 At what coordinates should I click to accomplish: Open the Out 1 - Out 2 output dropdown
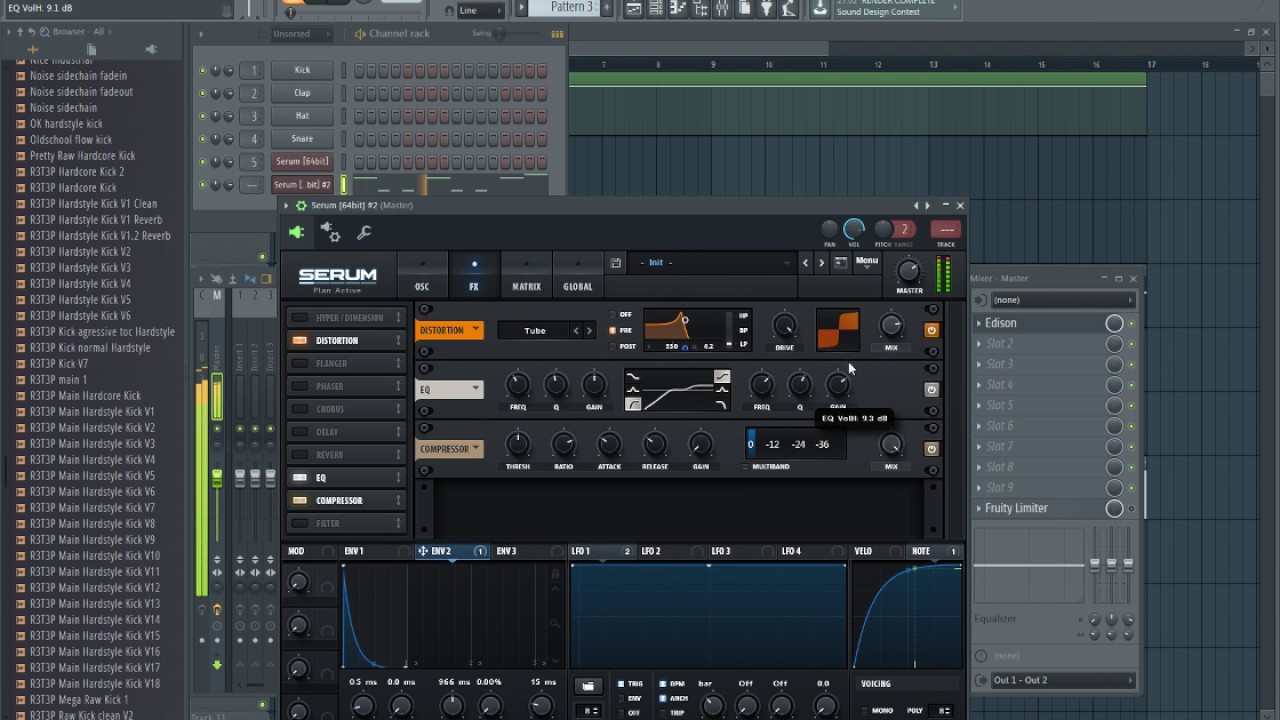click(1064, 680)
